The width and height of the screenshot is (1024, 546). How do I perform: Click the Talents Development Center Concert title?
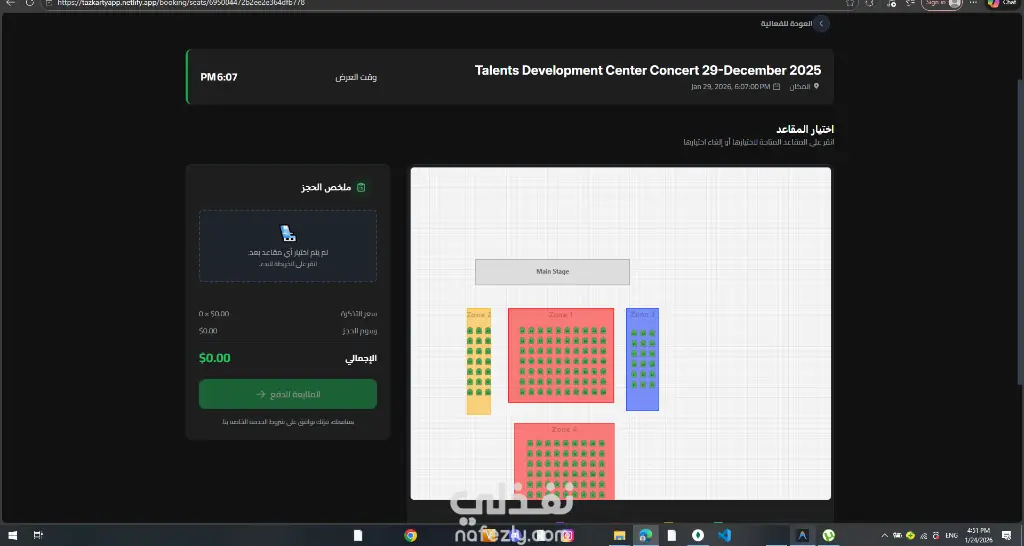648,70
